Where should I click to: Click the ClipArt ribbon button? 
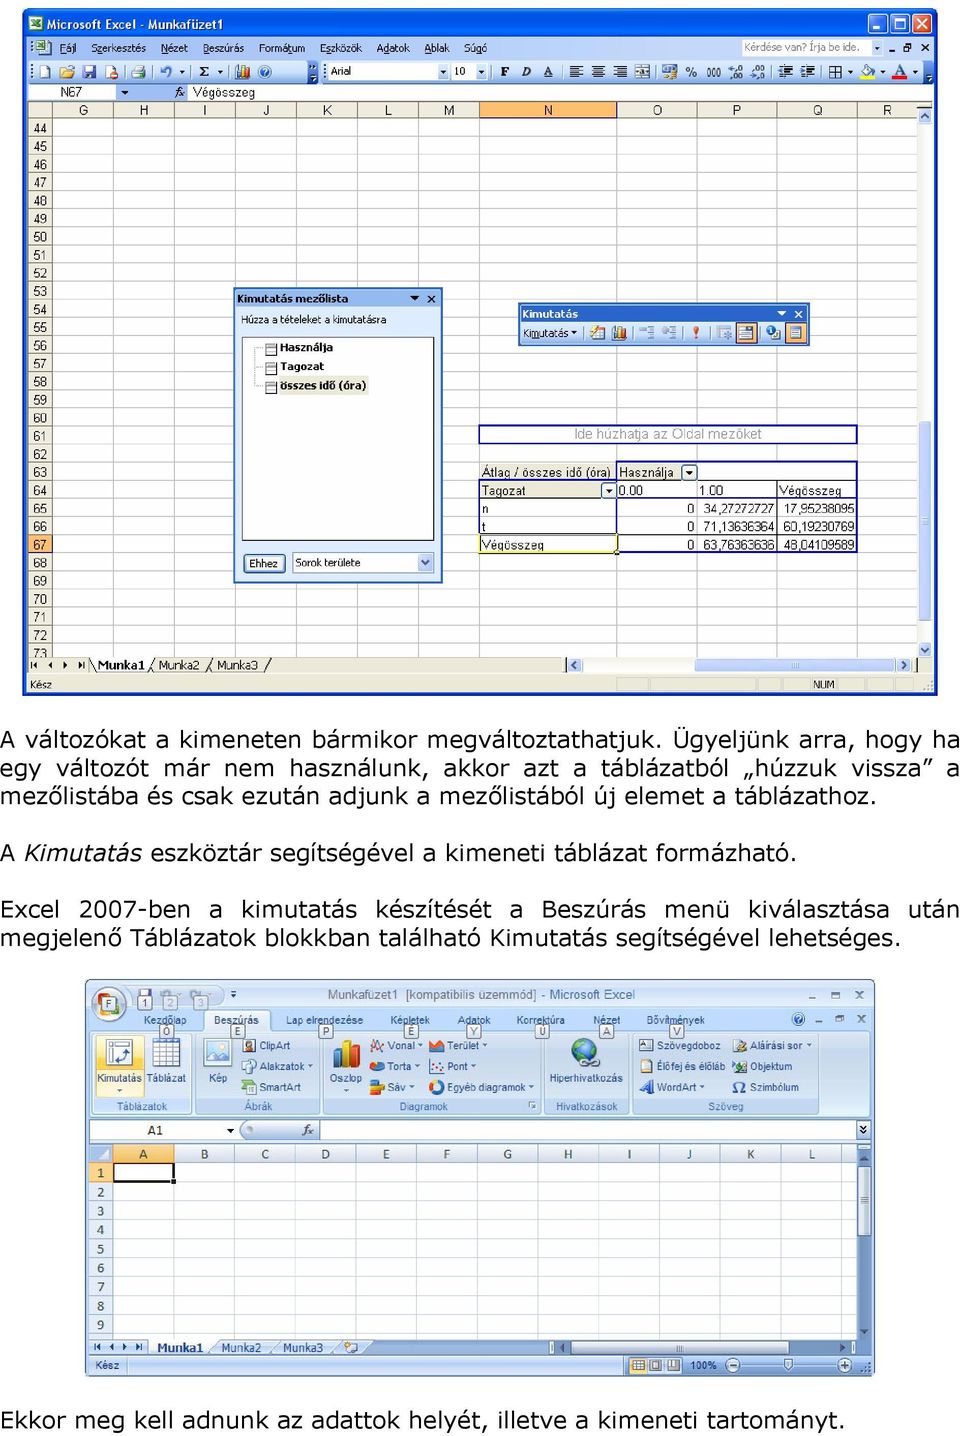(x=267, y=1045)
